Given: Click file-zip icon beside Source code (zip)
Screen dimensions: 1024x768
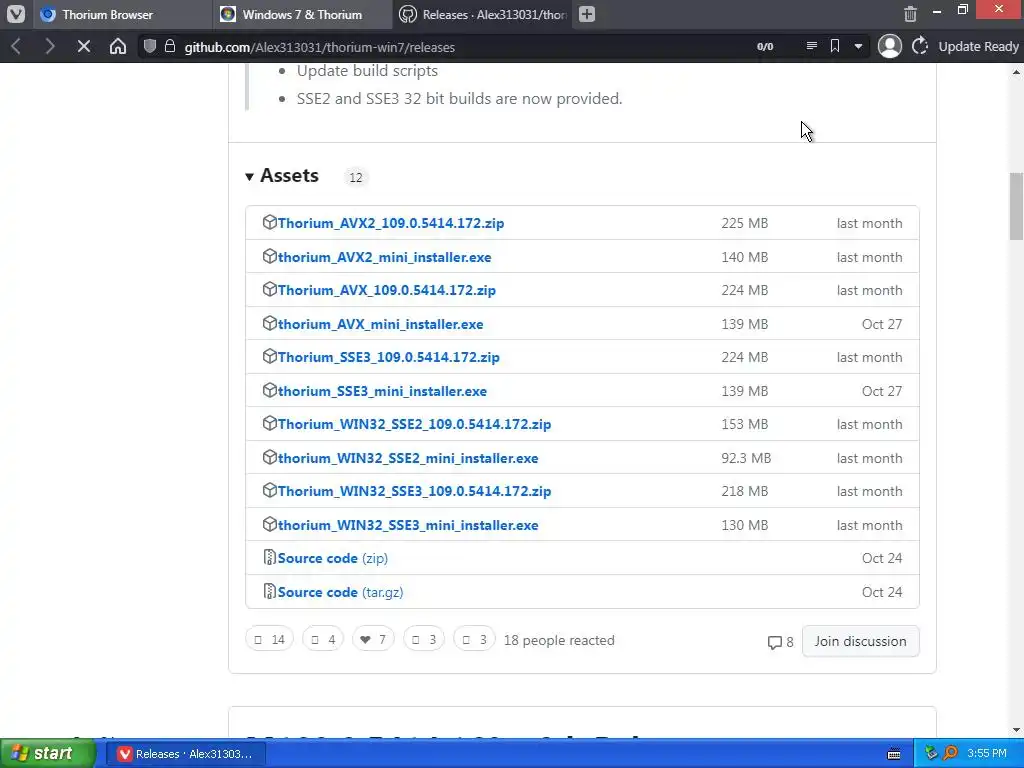Looking at the screenshot, I should point(269,557).
